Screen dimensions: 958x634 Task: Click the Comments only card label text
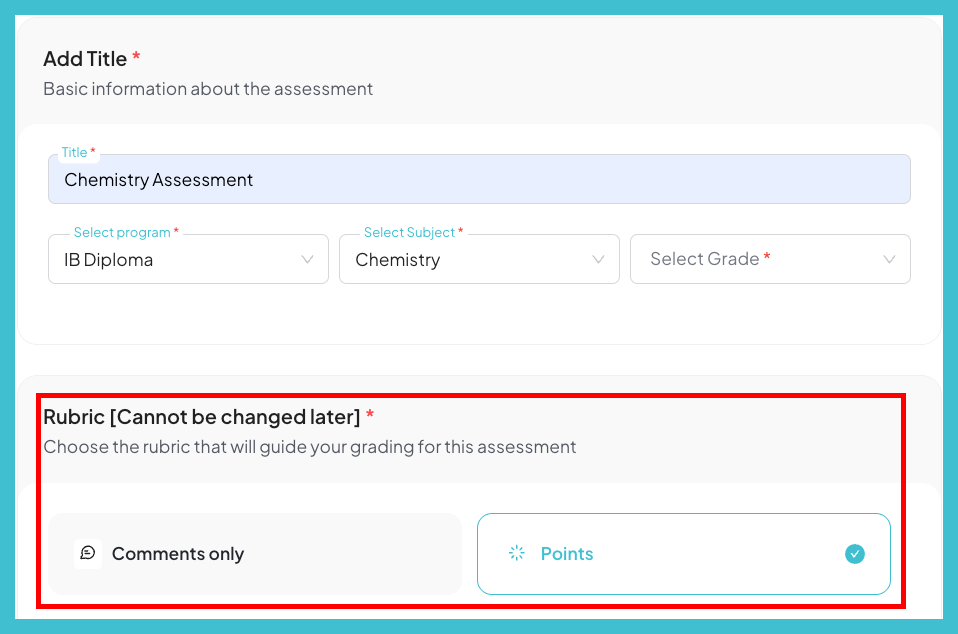click(x=180, y=553)
